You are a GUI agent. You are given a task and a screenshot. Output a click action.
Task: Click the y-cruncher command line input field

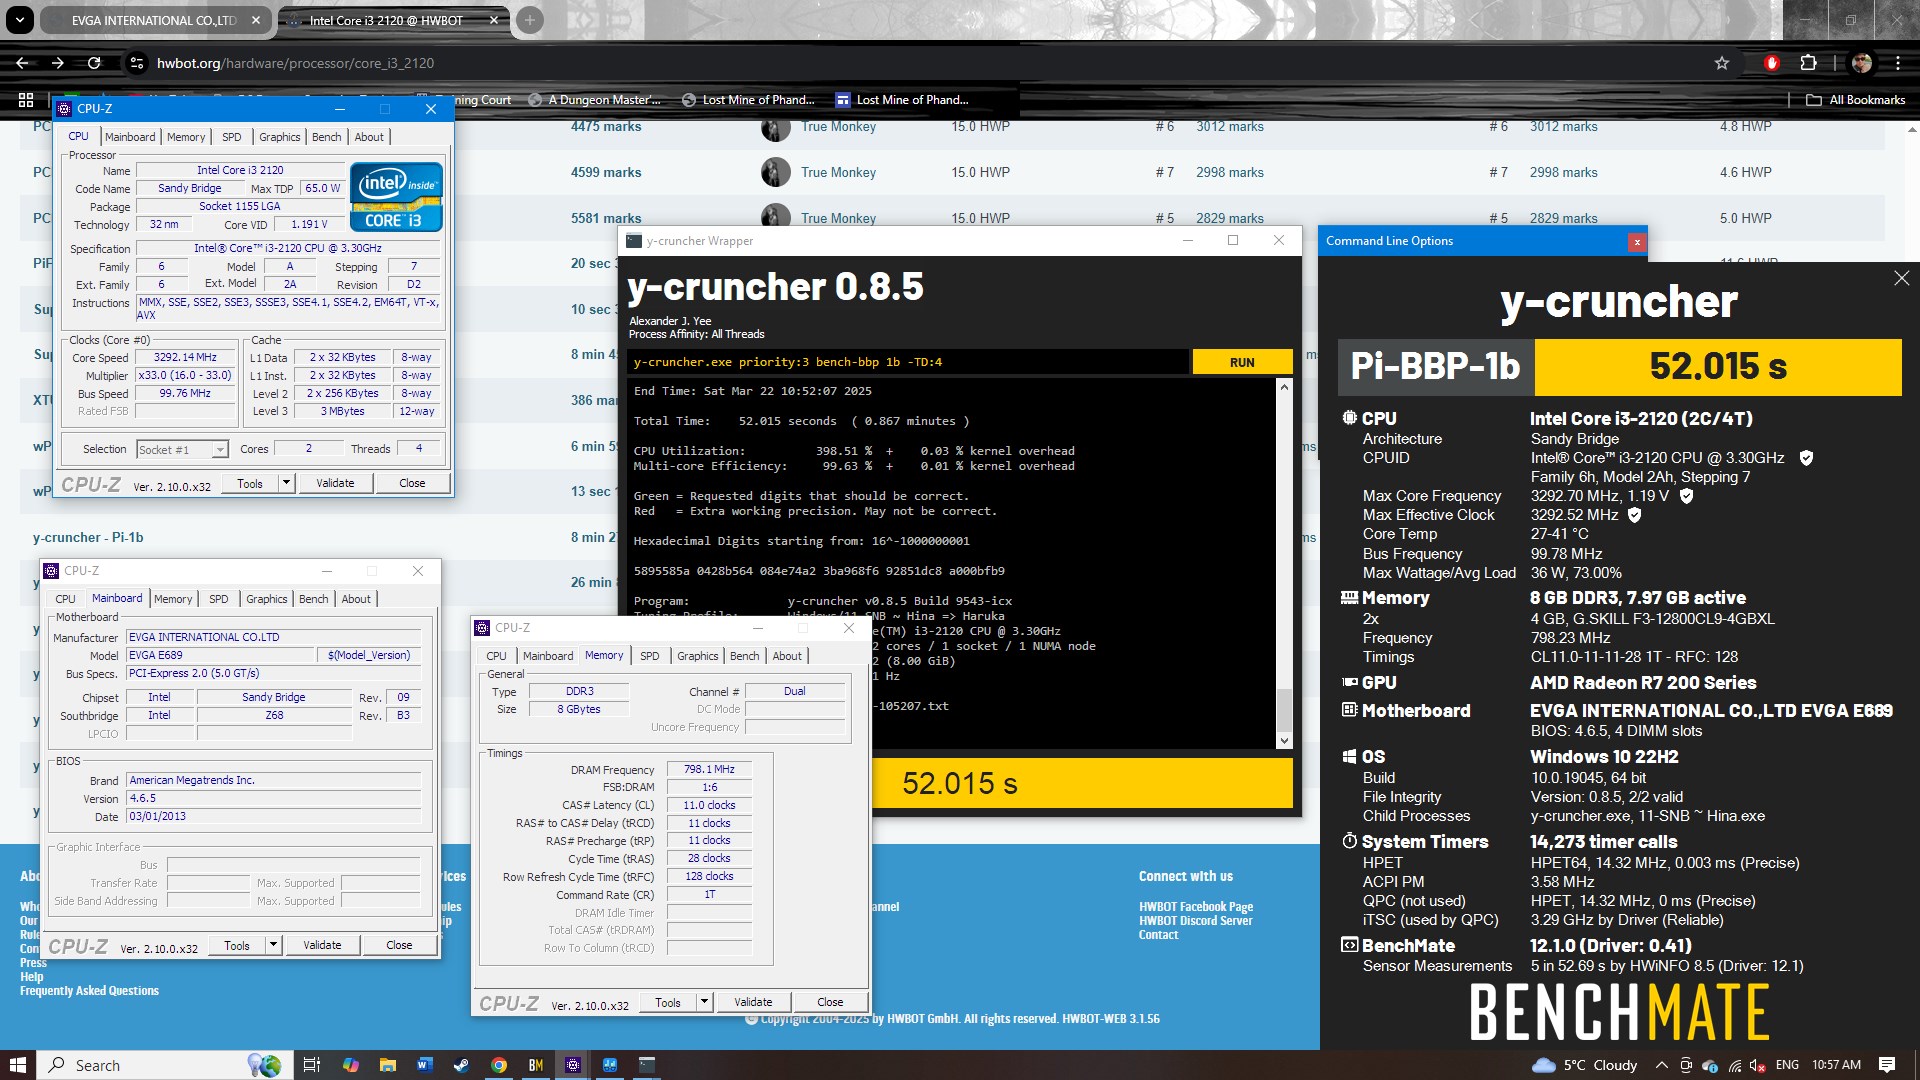[x=908, y=362]
